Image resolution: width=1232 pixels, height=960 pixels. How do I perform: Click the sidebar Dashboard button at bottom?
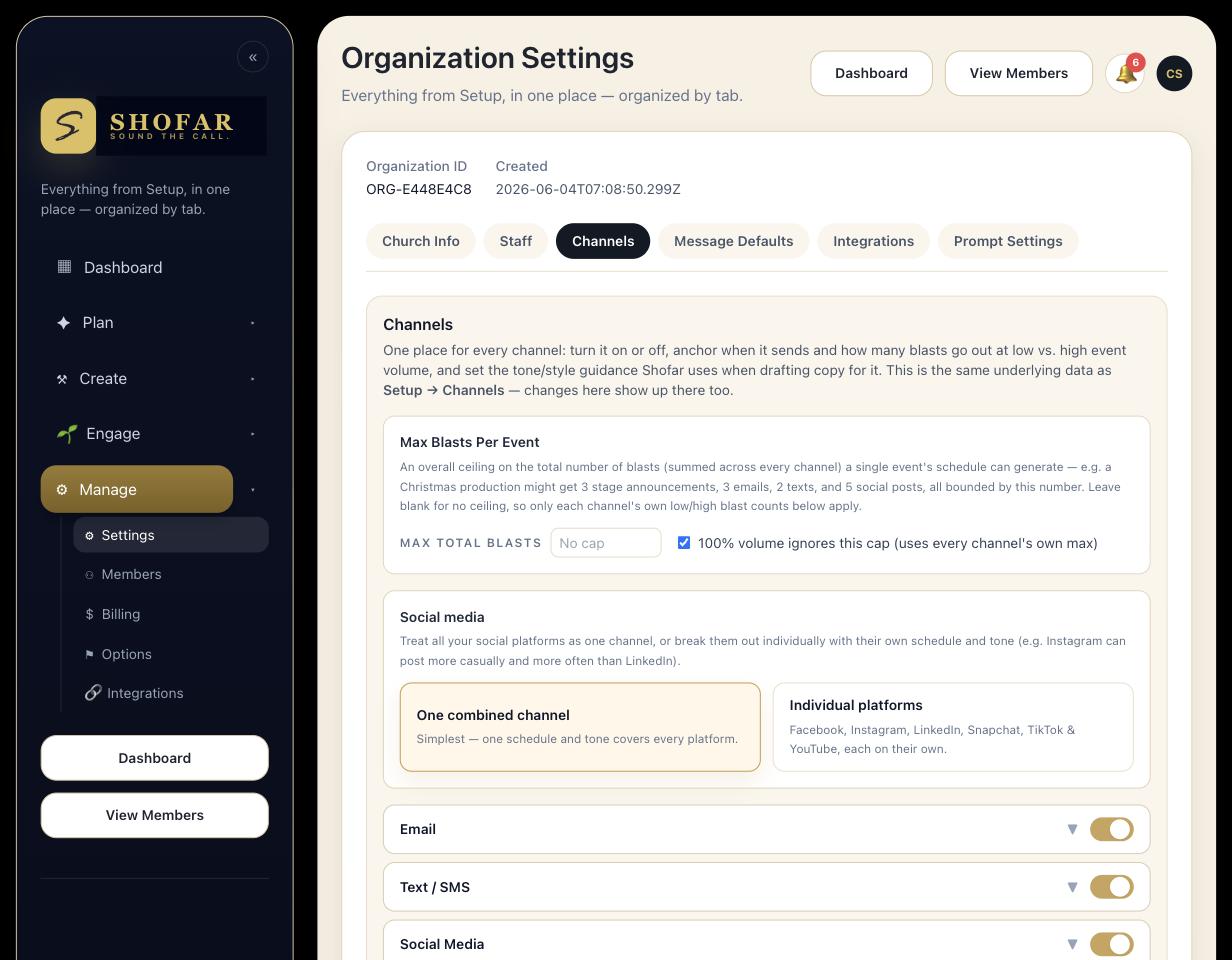(155, 758)
